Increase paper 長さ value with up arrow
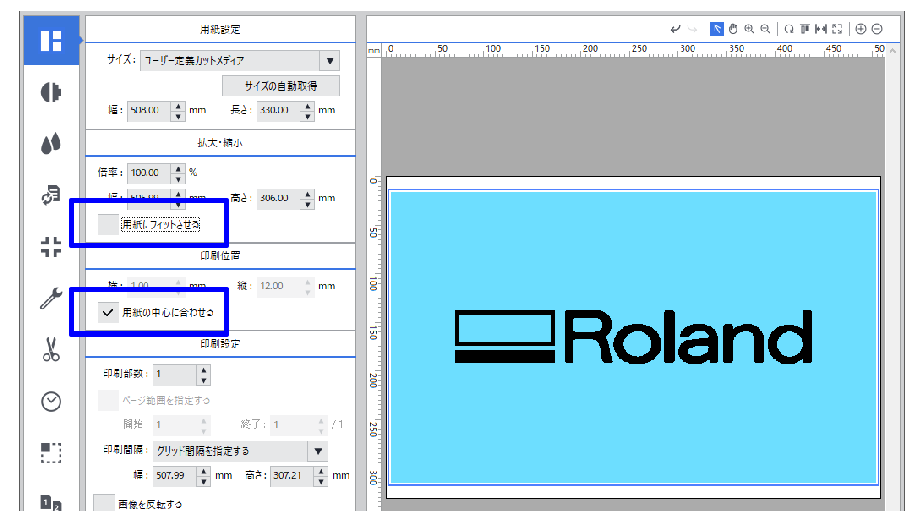 308,106
